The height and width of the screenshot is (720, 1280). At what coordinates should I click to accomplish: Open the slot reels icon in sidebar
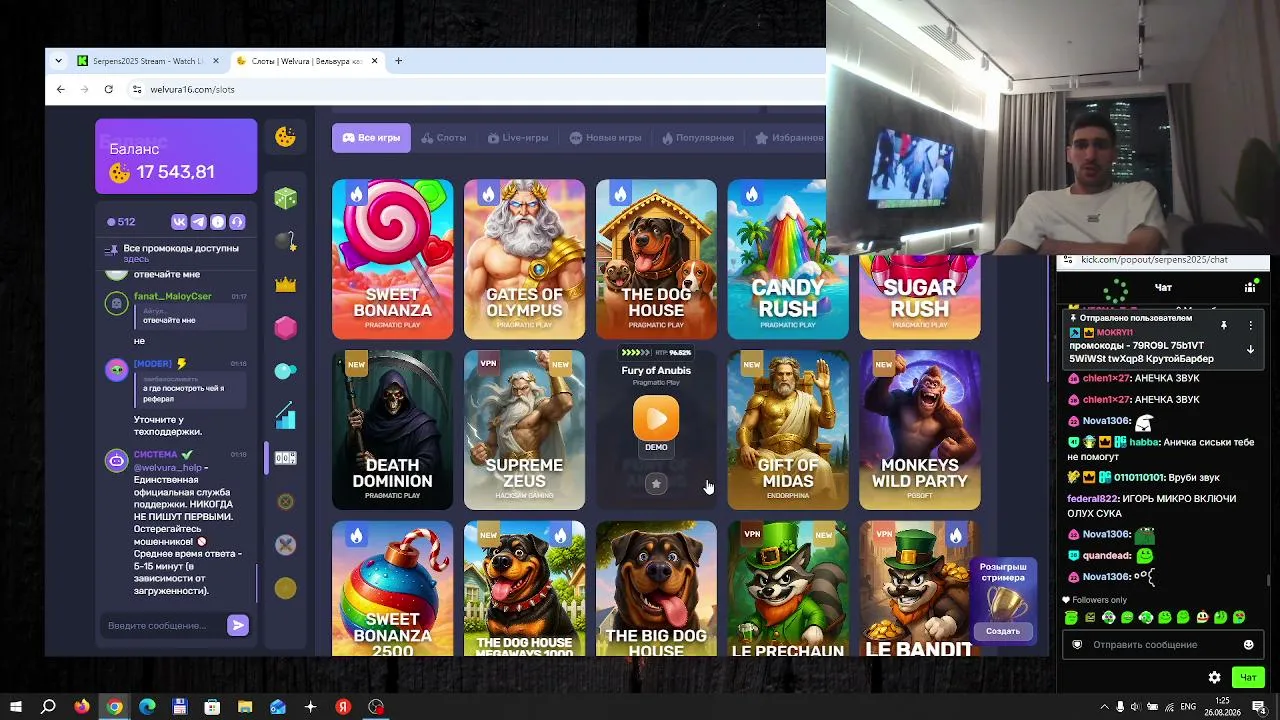(286, 458)
